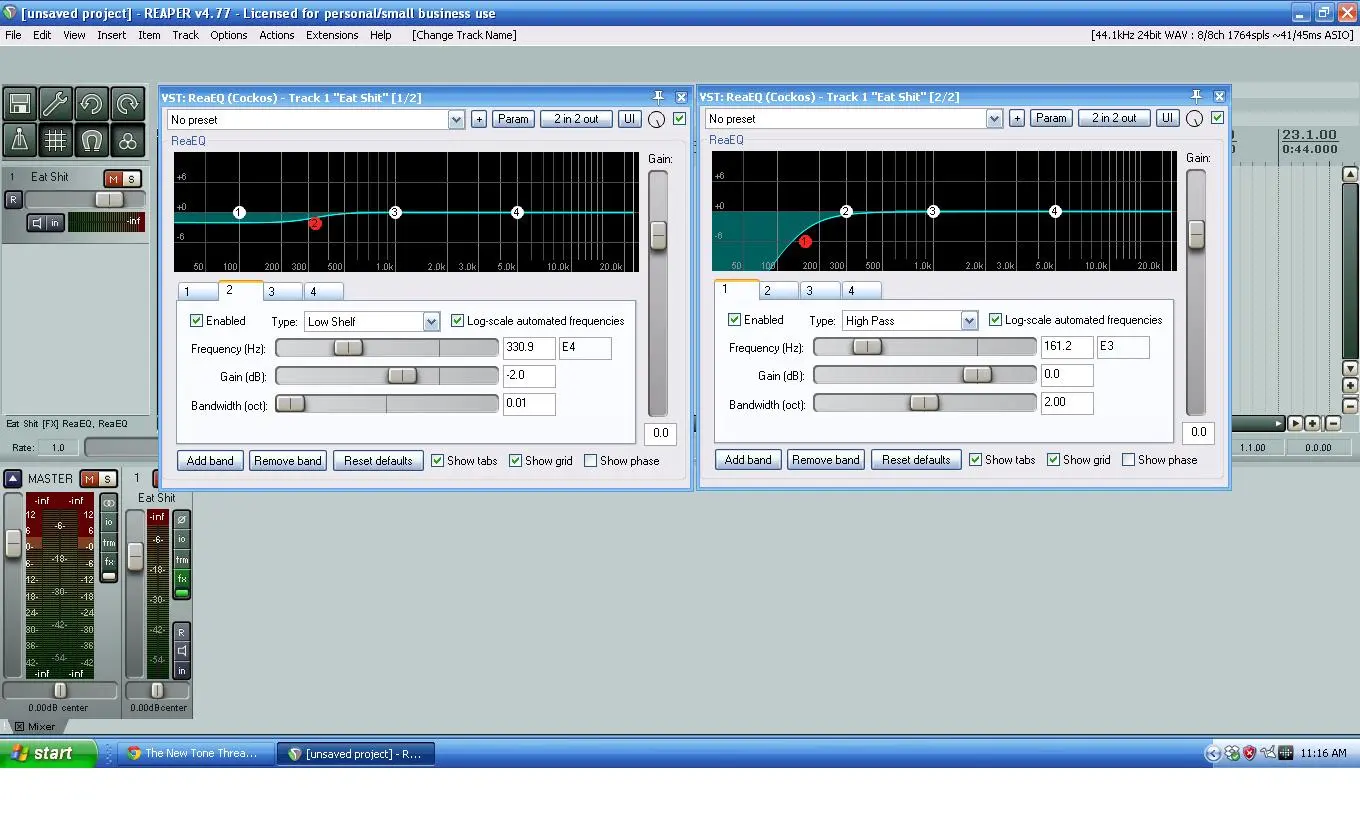The image size is (1360, 819).
Task: Pin the first ReaEQ window on top
Action: pyautogui.click(x=658, y=97)
